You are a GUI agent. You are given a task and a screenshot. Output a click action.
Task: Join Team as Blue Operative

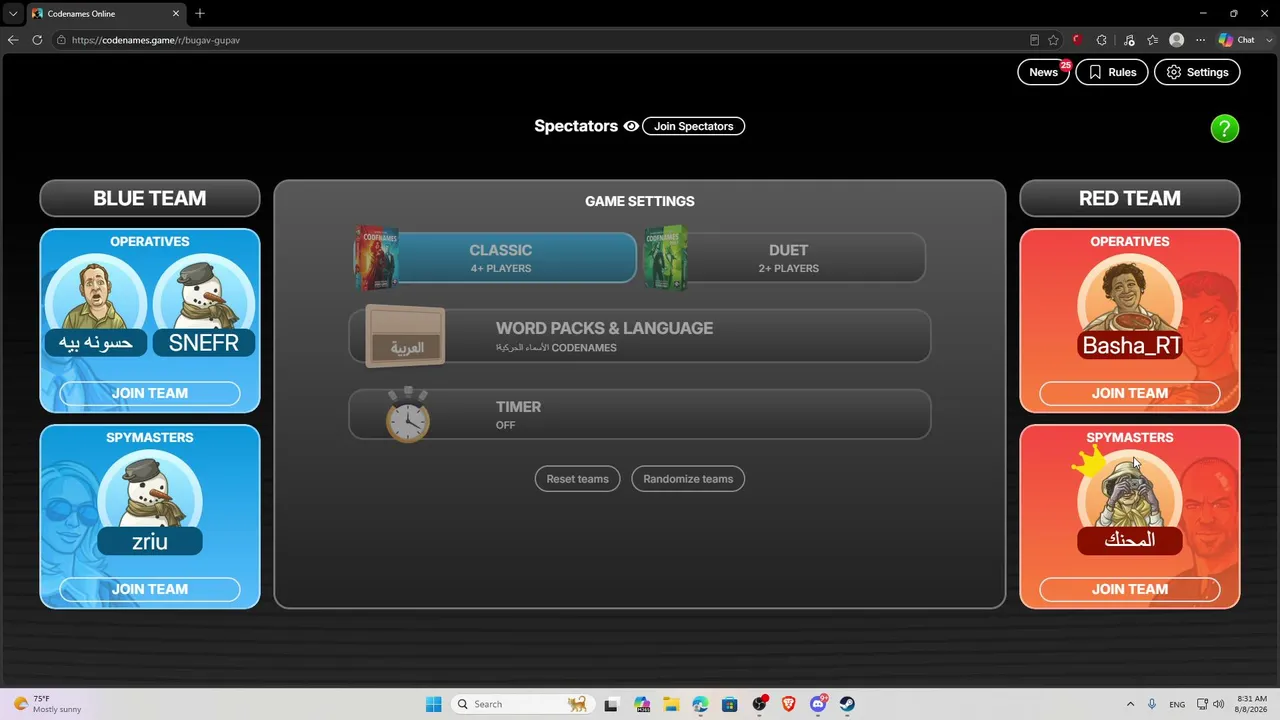(150, 393)
